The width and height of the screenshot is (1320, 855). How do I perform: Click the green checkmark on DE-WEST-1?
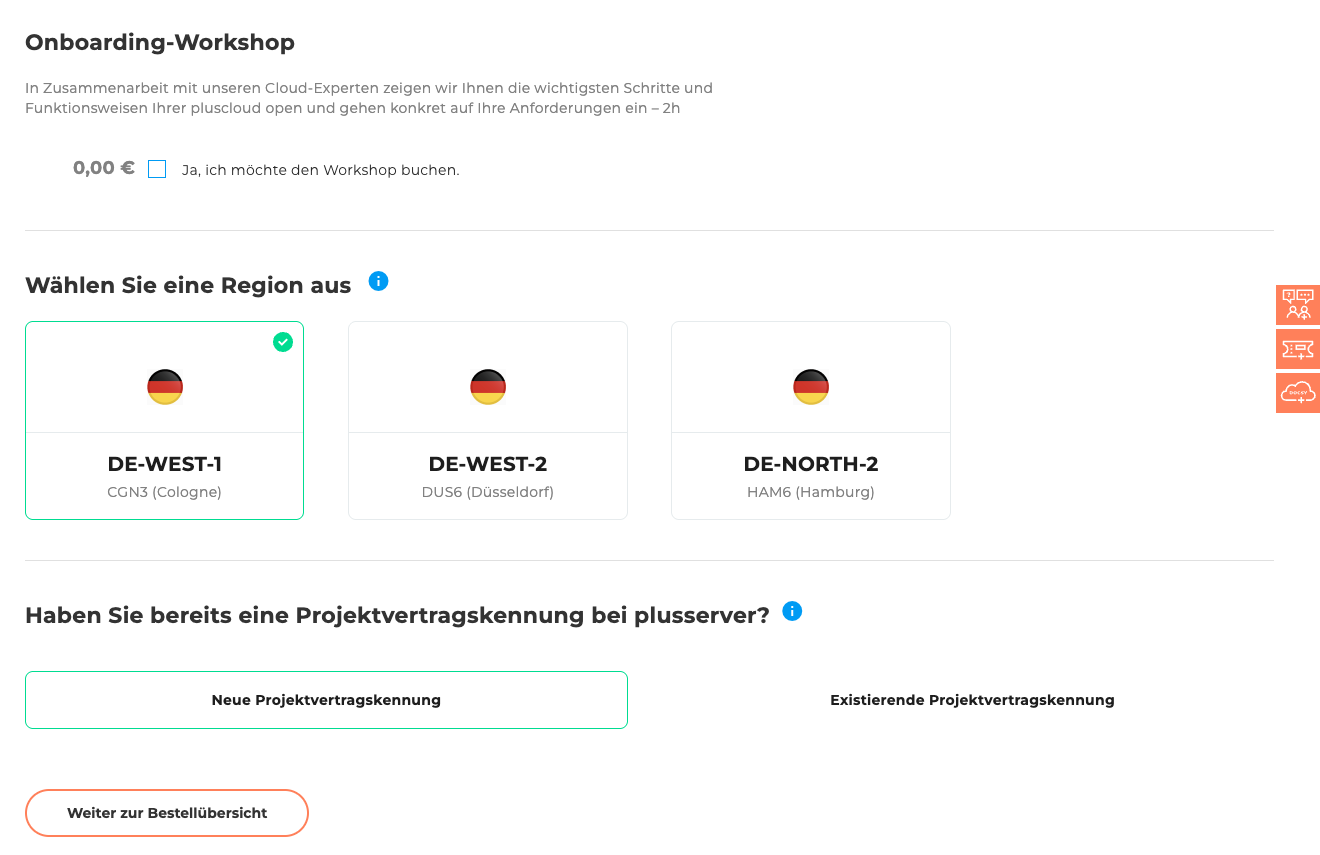283,342
